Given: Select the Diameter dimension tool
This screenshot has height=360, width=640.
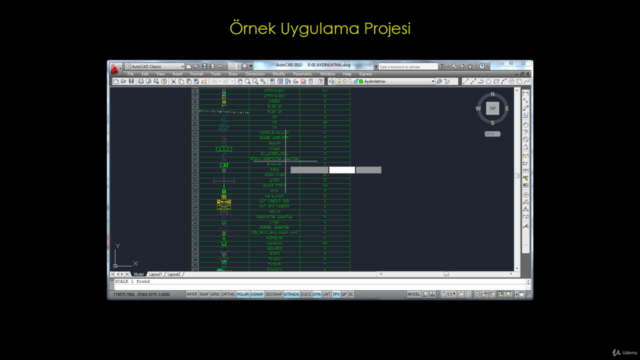Looking at the screenshot, I should point(526,139).
